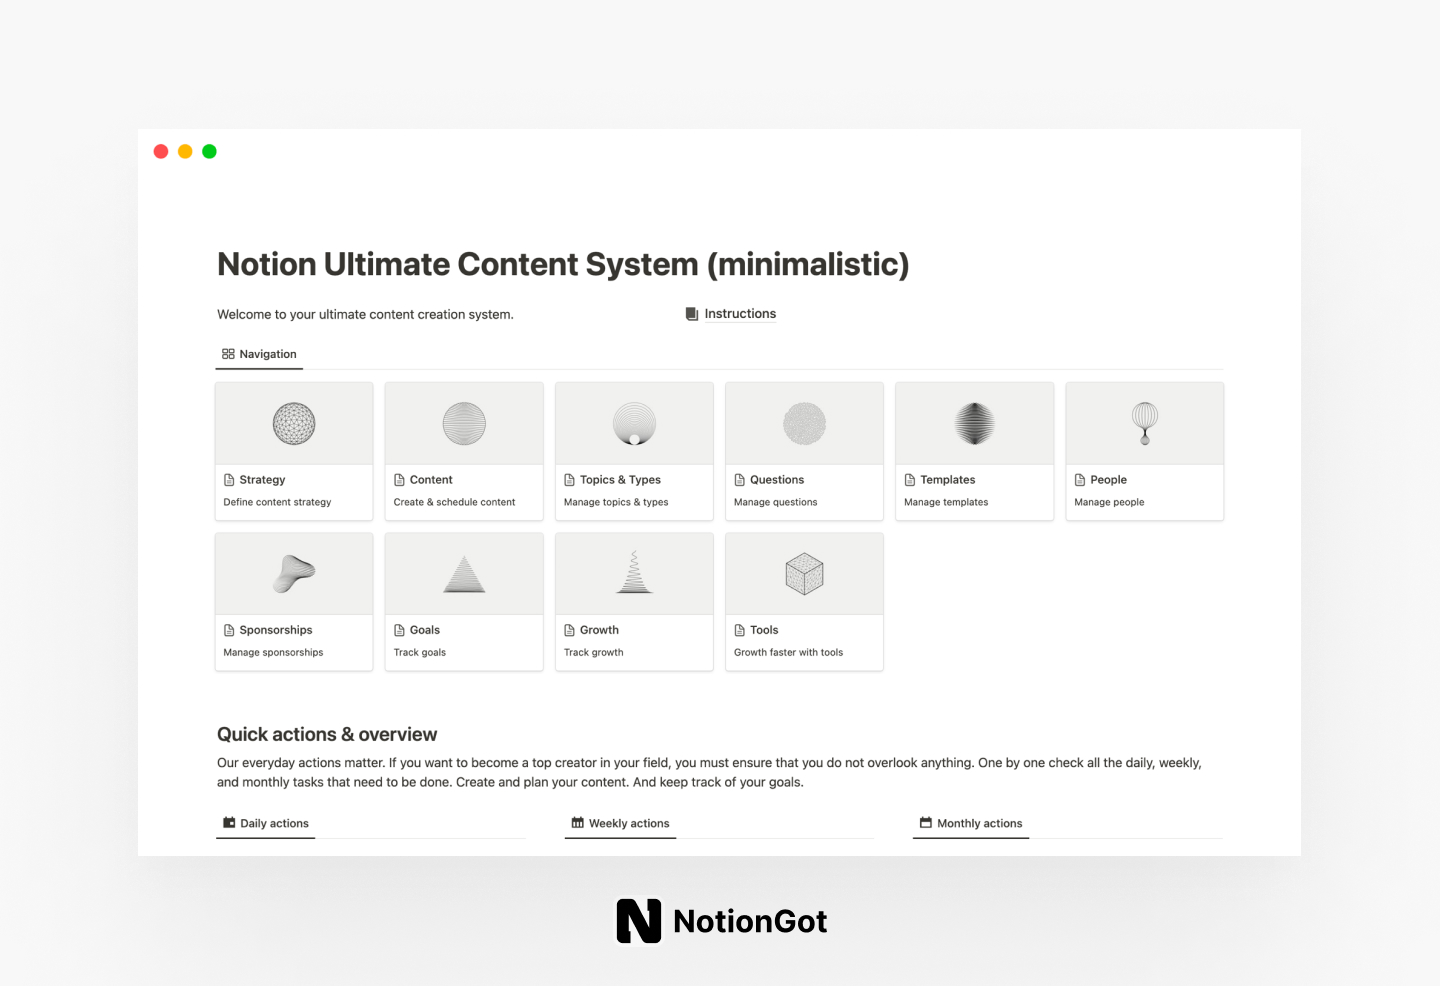The image size is (1440, 986).
Task: Switch to the Daily actions tab
Action: click(x=265, y=823)
